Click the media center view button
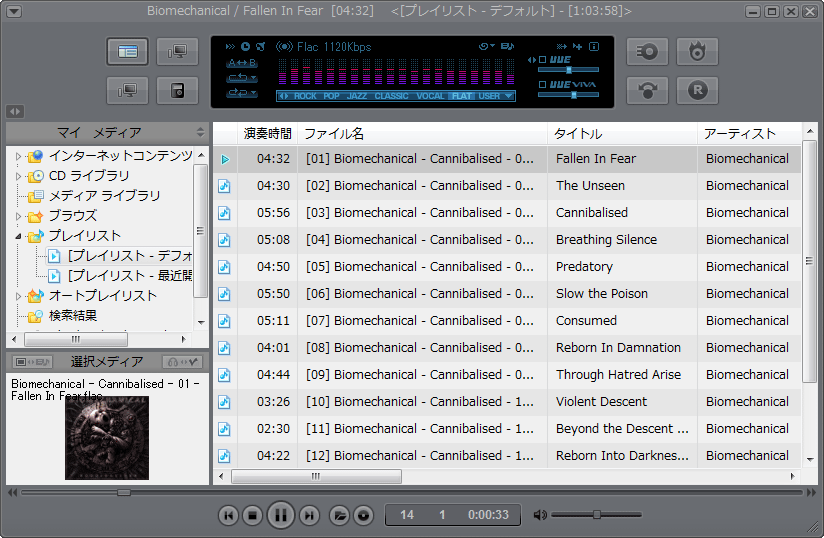Viewport: 824px width, 538px height. pyautogui.click(x=127, y=51)
